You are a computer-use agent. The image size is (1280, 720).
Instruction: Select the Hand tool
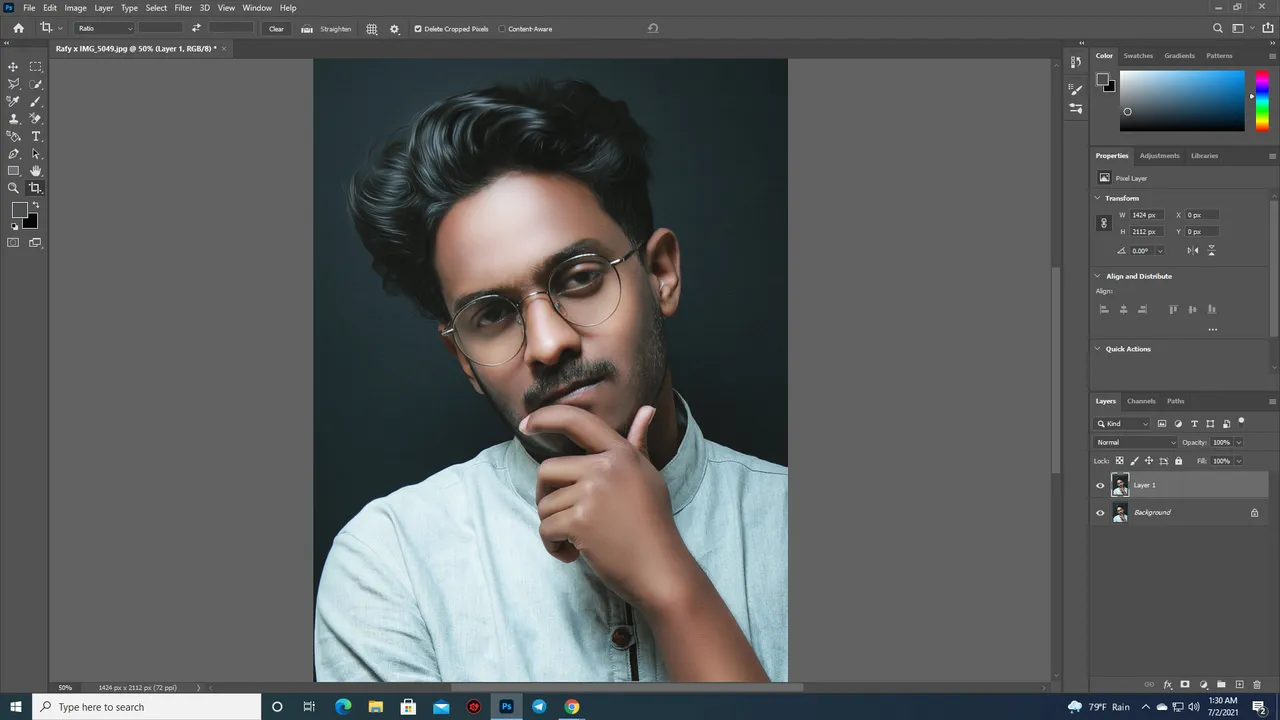(x=36, y=171)
